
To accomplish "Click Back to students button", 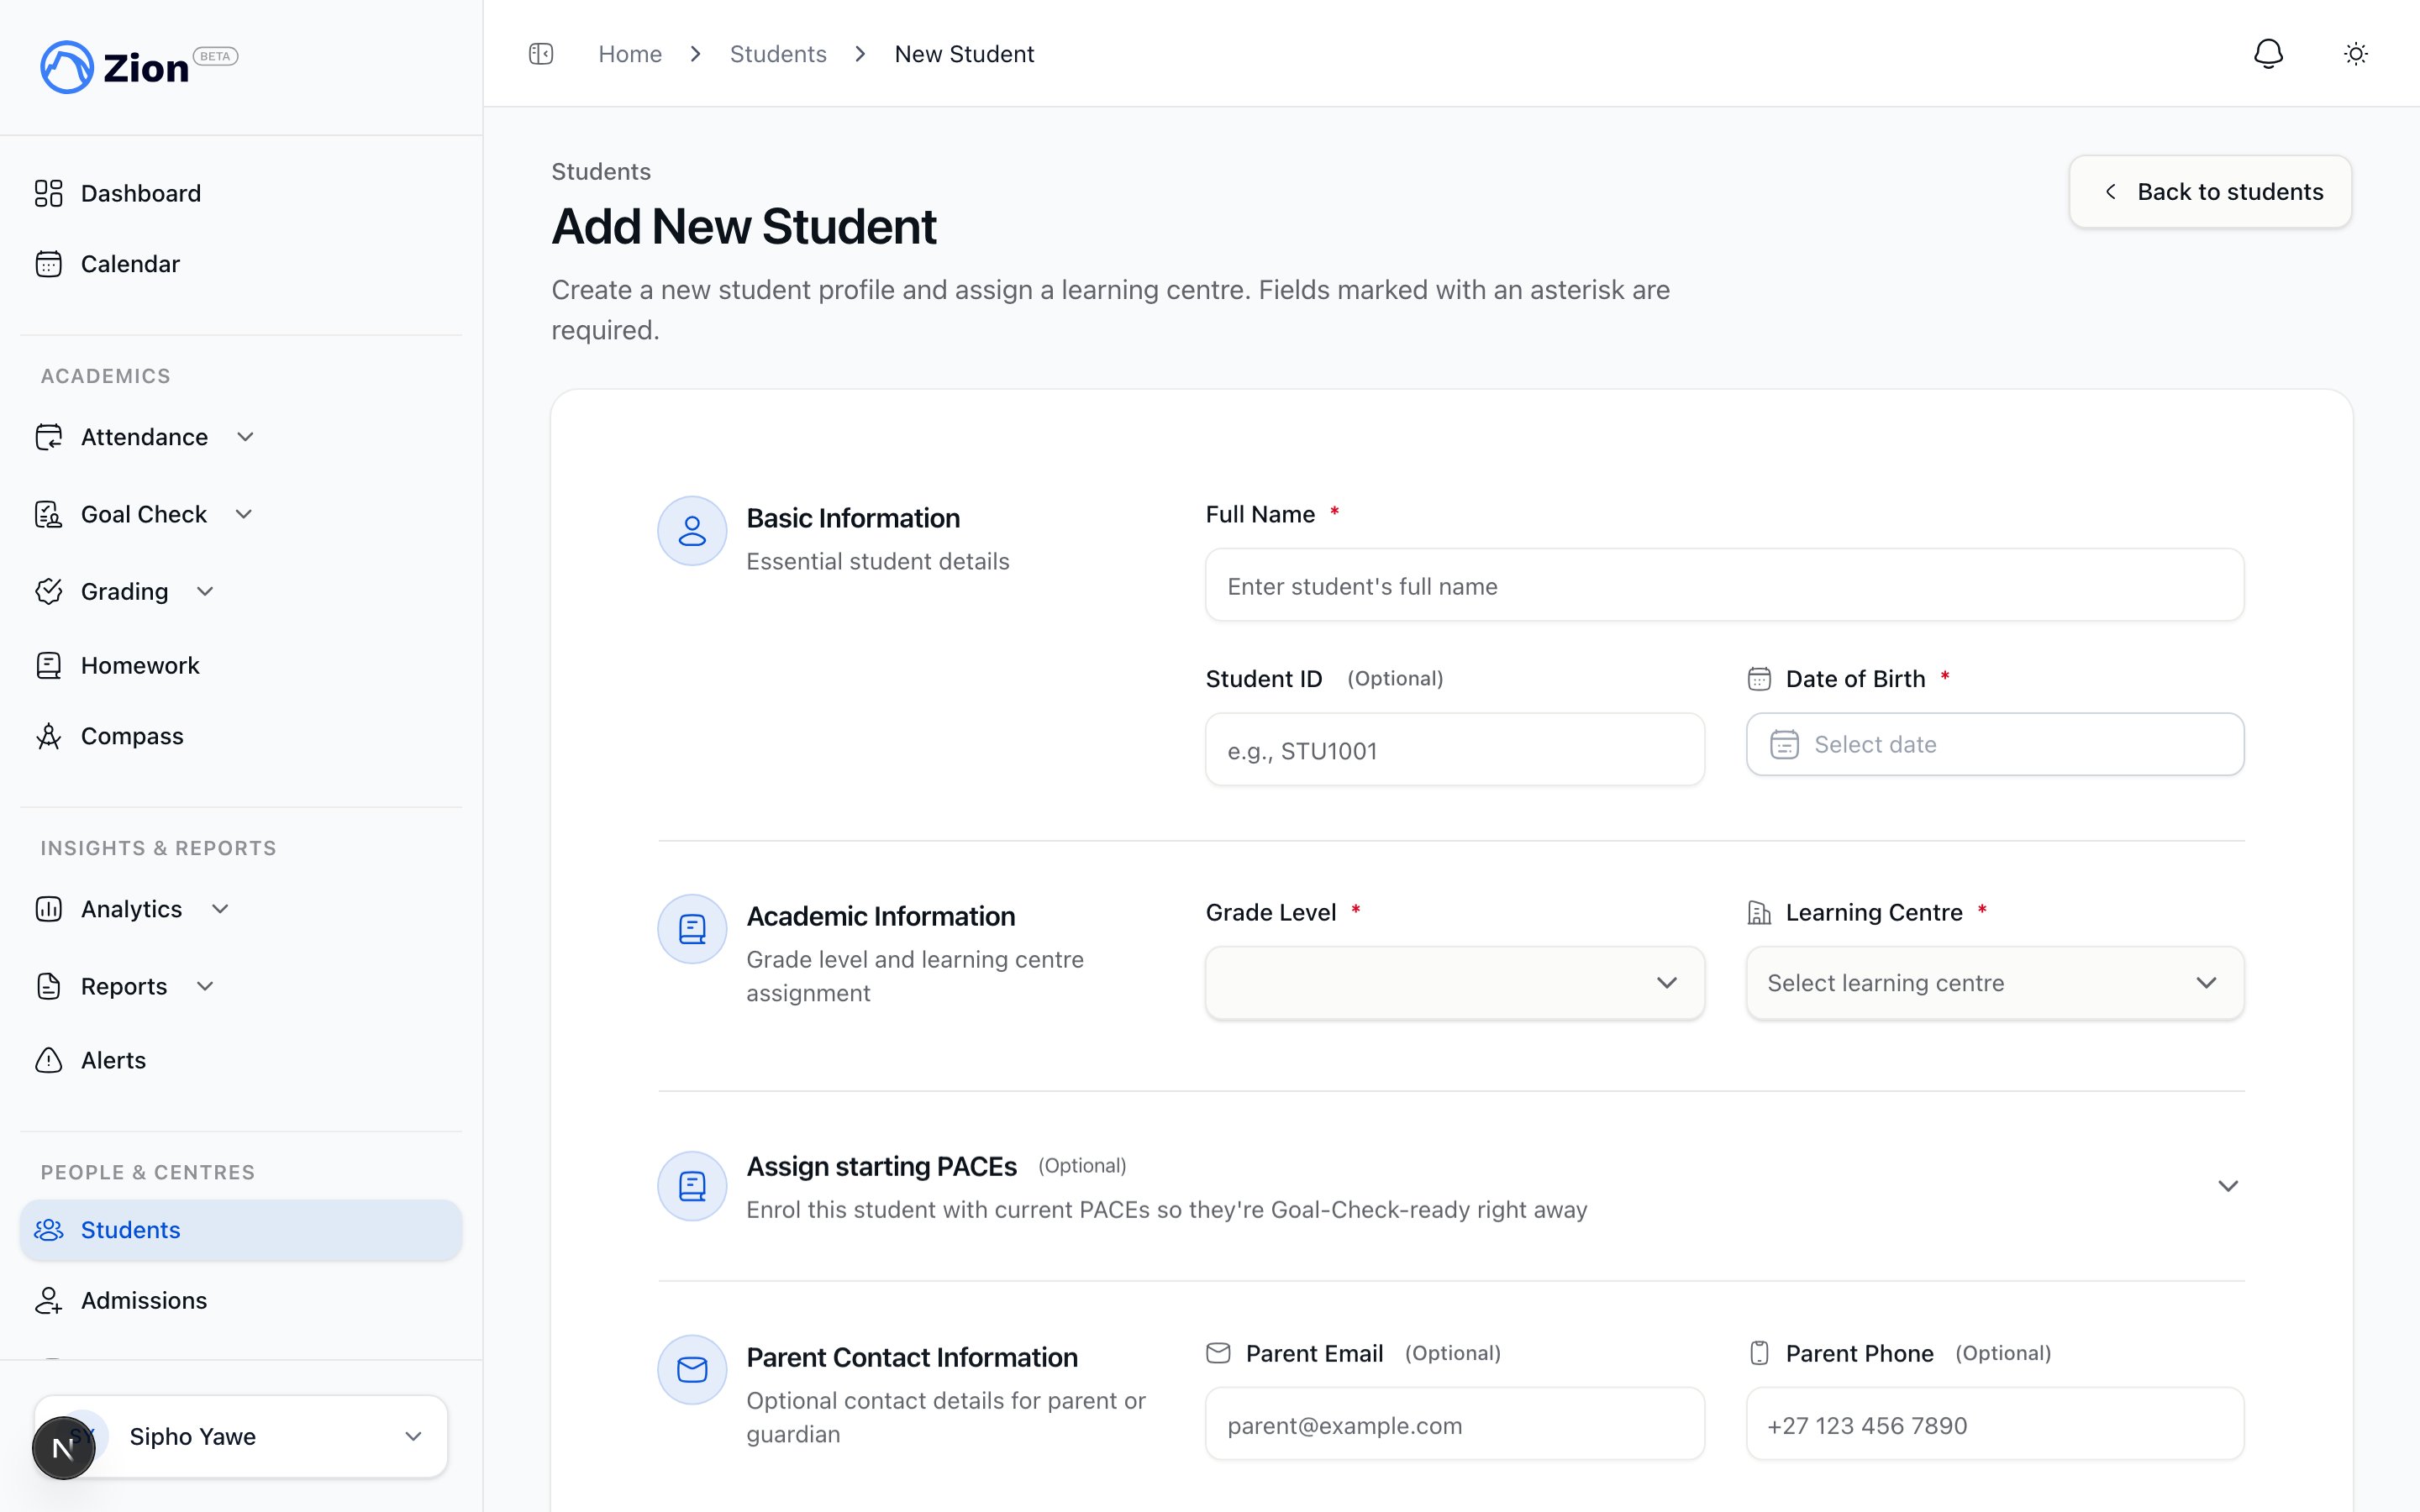I will [x=2210, y=191].
